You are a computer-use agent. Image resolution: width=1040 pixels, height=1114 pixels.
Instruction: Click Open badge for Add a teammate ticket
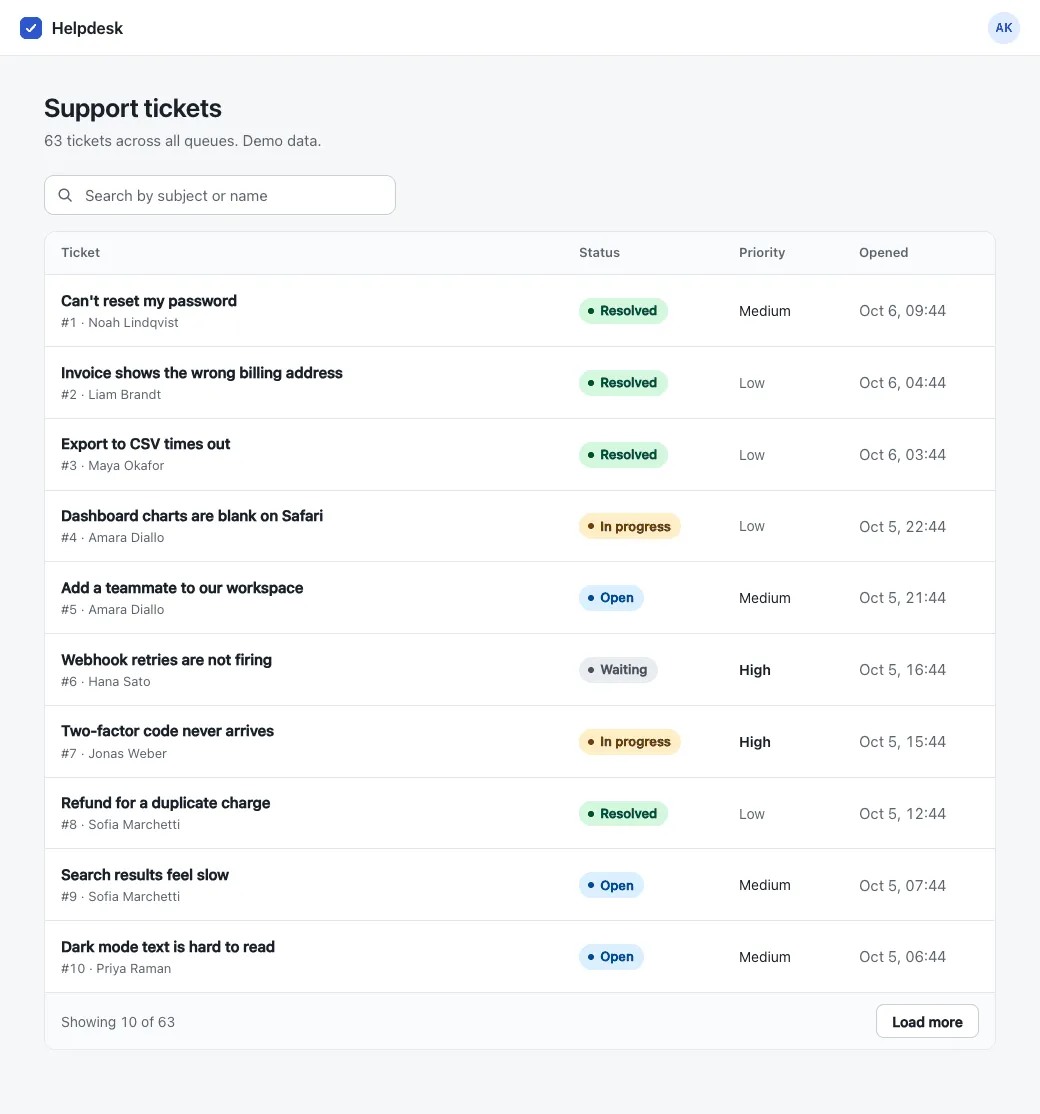611,597
